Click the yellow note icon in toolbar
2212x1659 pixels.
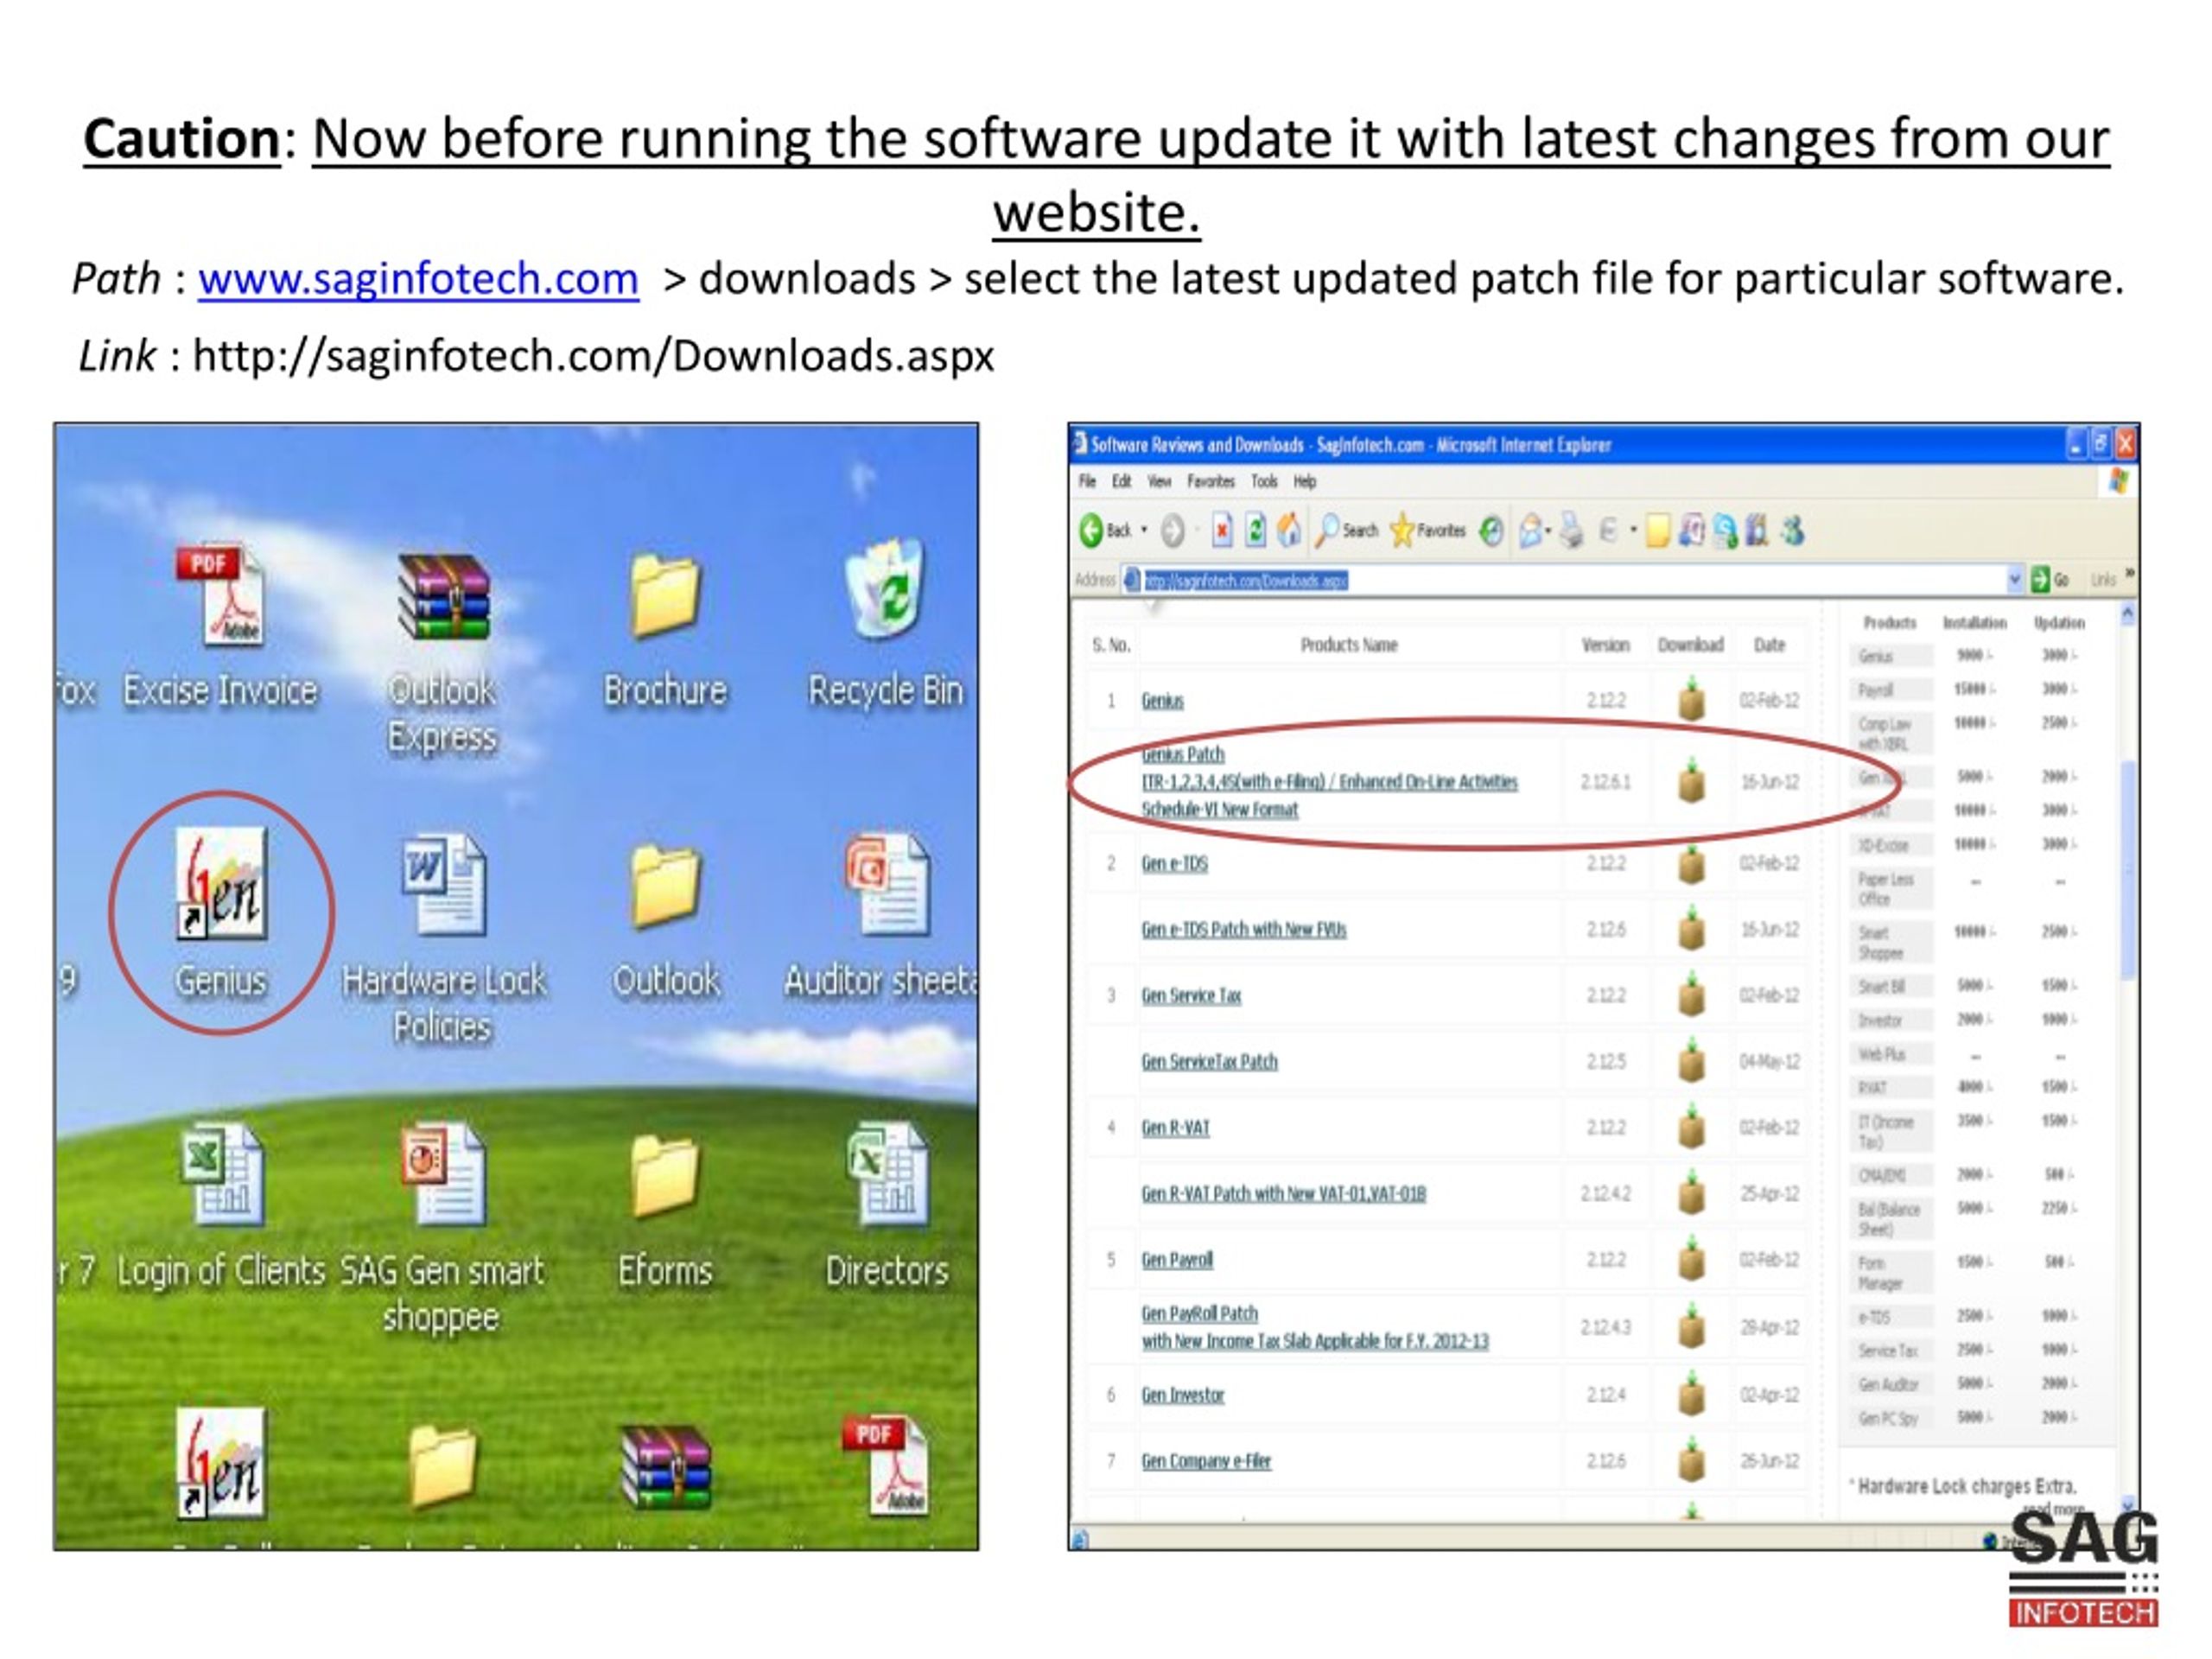click(x=1657, y=531)
